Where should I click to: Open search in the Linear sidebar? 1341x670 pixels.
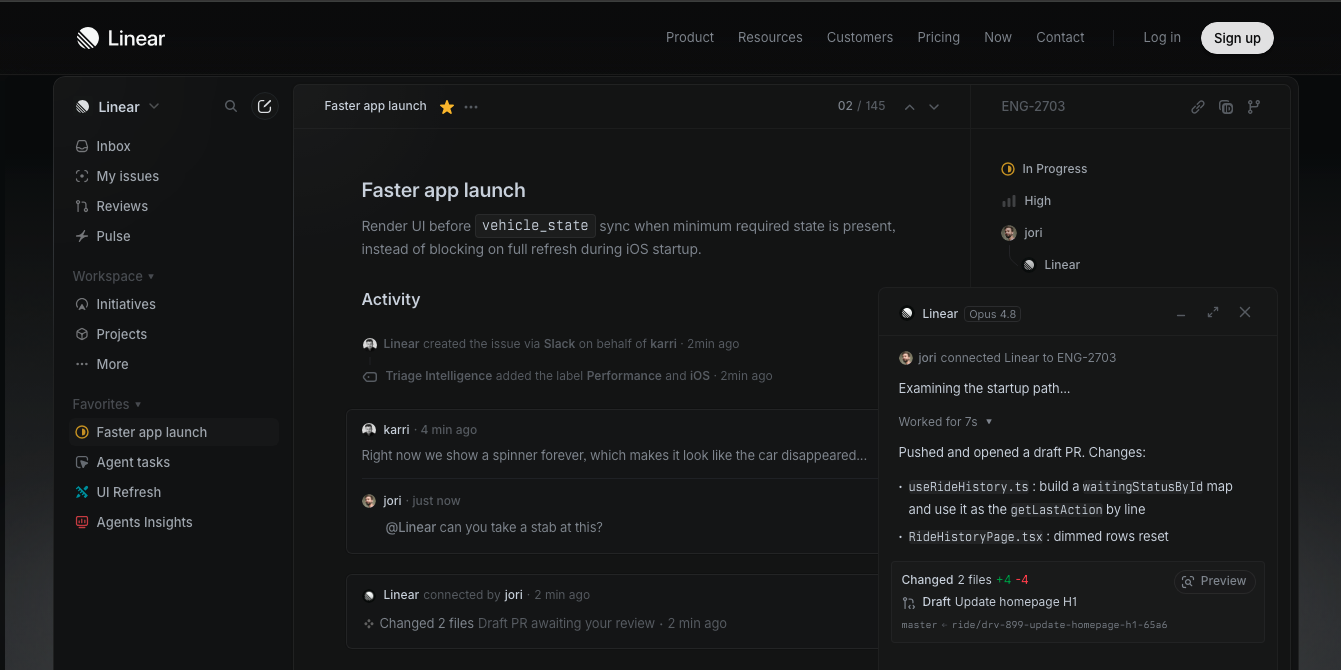231,106
